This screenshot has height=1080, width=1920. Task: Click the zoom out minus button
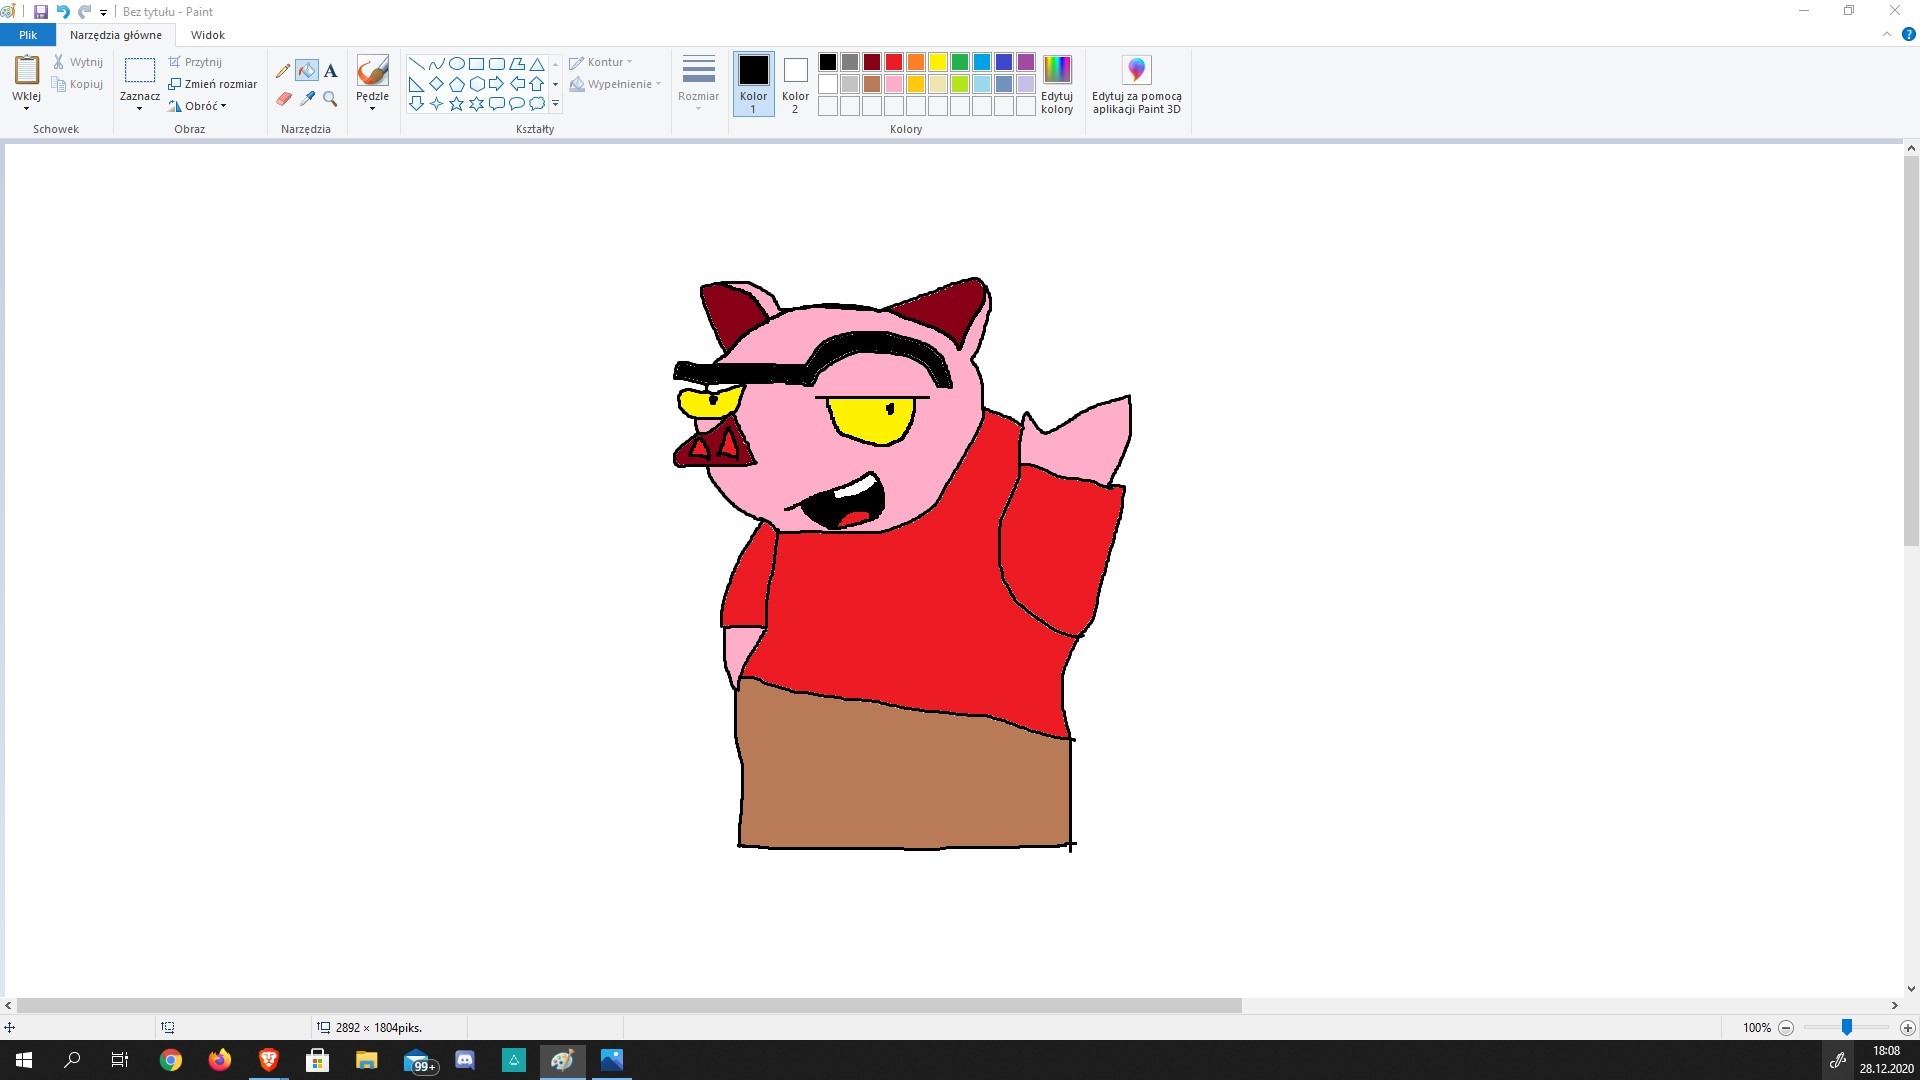coord(1786,1028)
